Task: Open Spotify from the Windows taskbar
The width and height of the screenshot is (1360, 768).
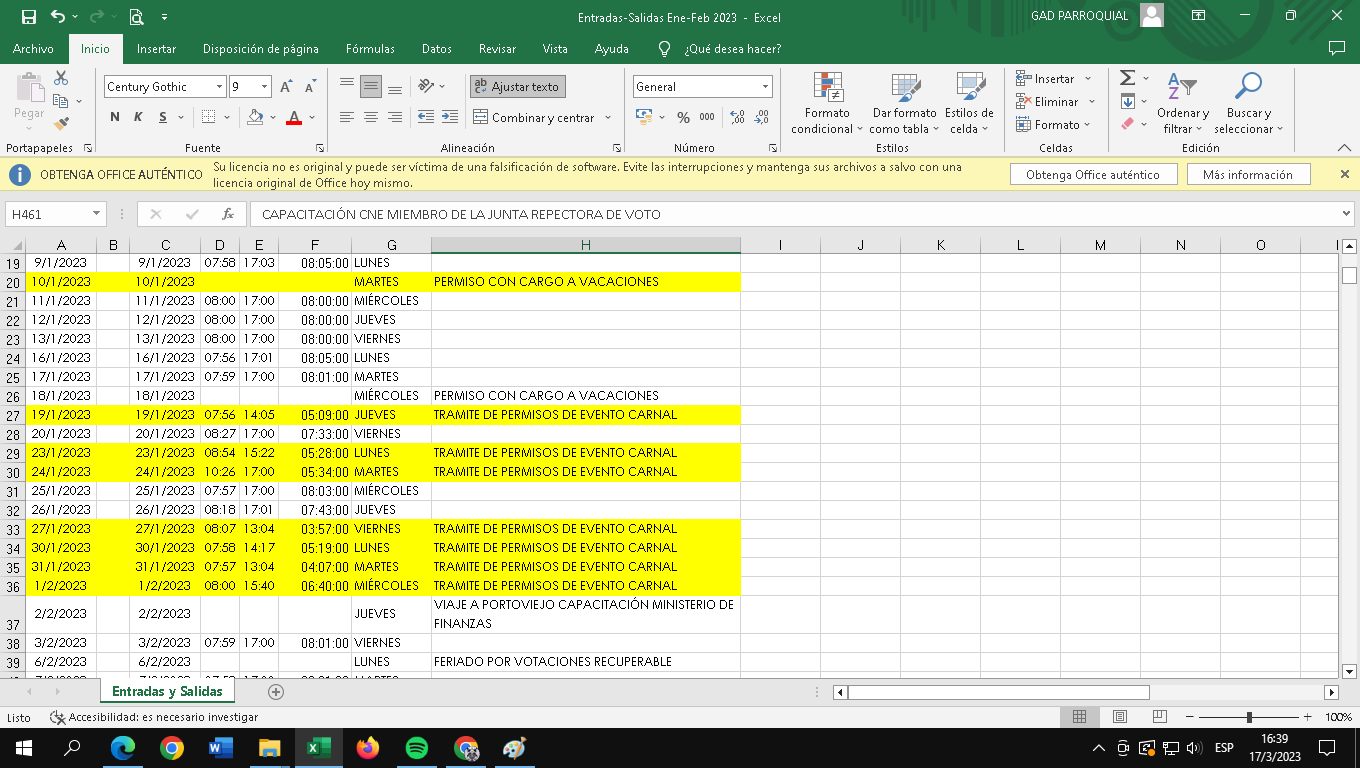Action: 417,748
